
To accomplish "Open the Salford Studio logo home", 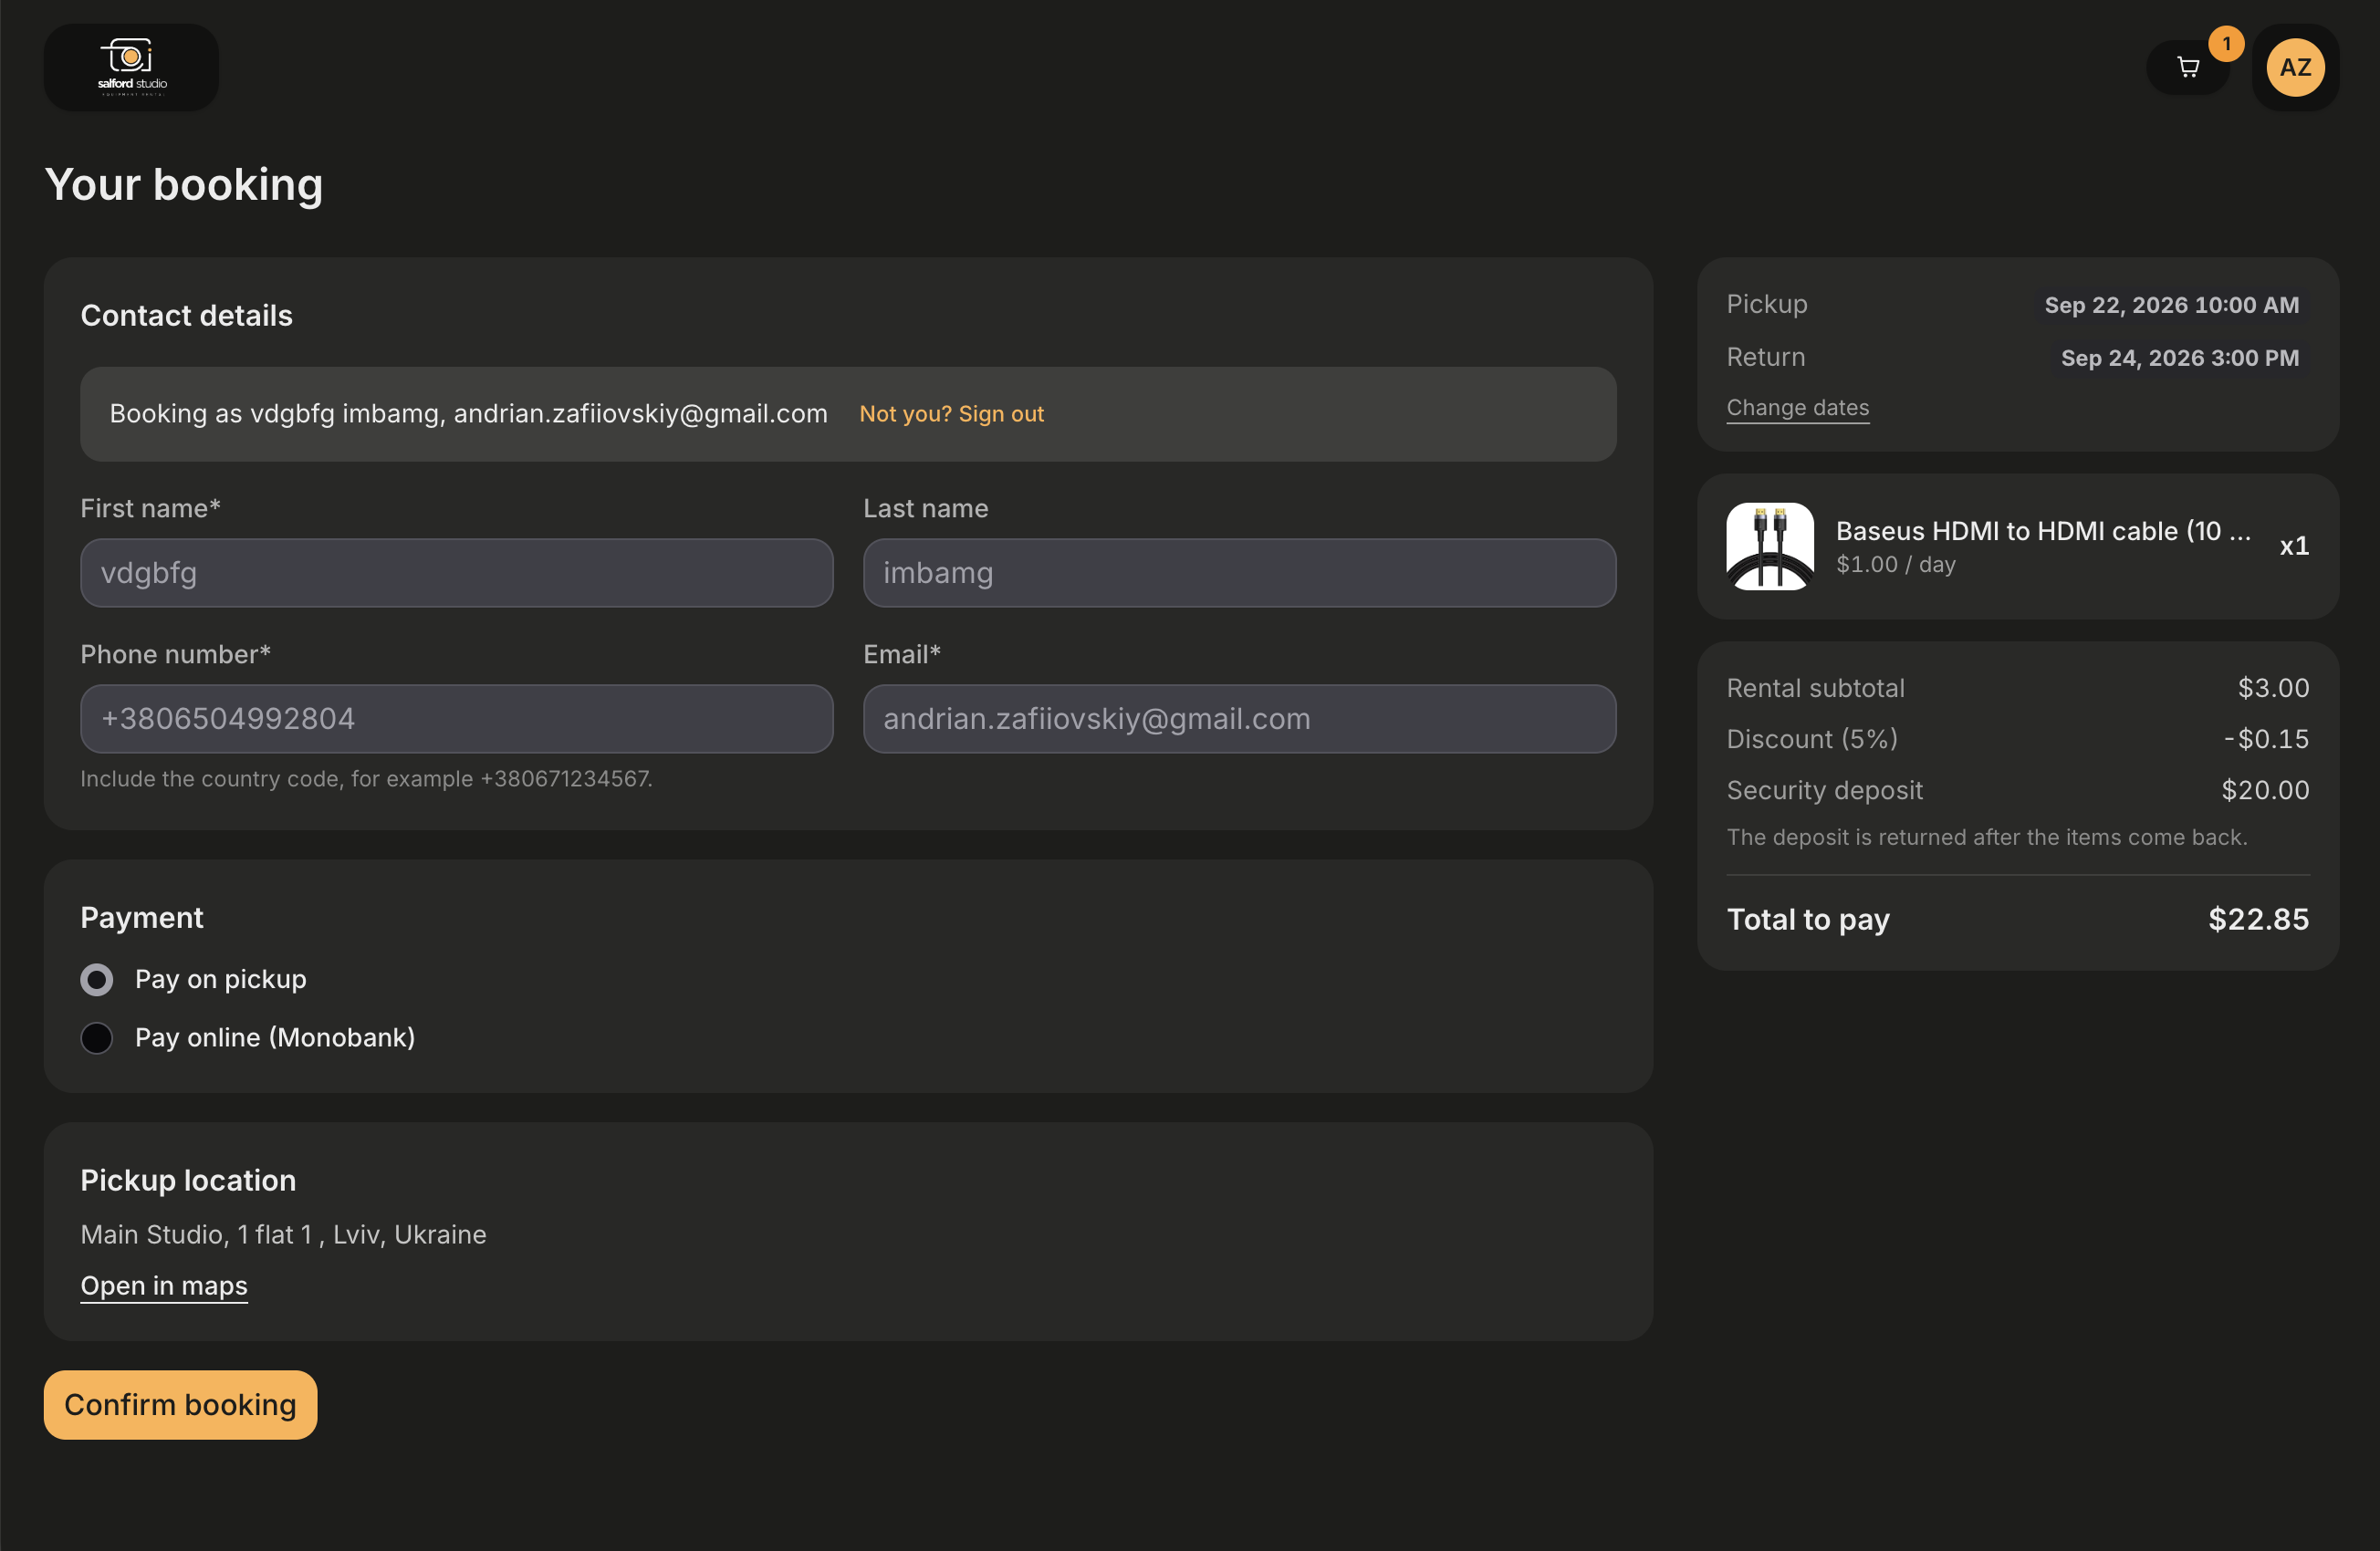I will click(131, 67).
